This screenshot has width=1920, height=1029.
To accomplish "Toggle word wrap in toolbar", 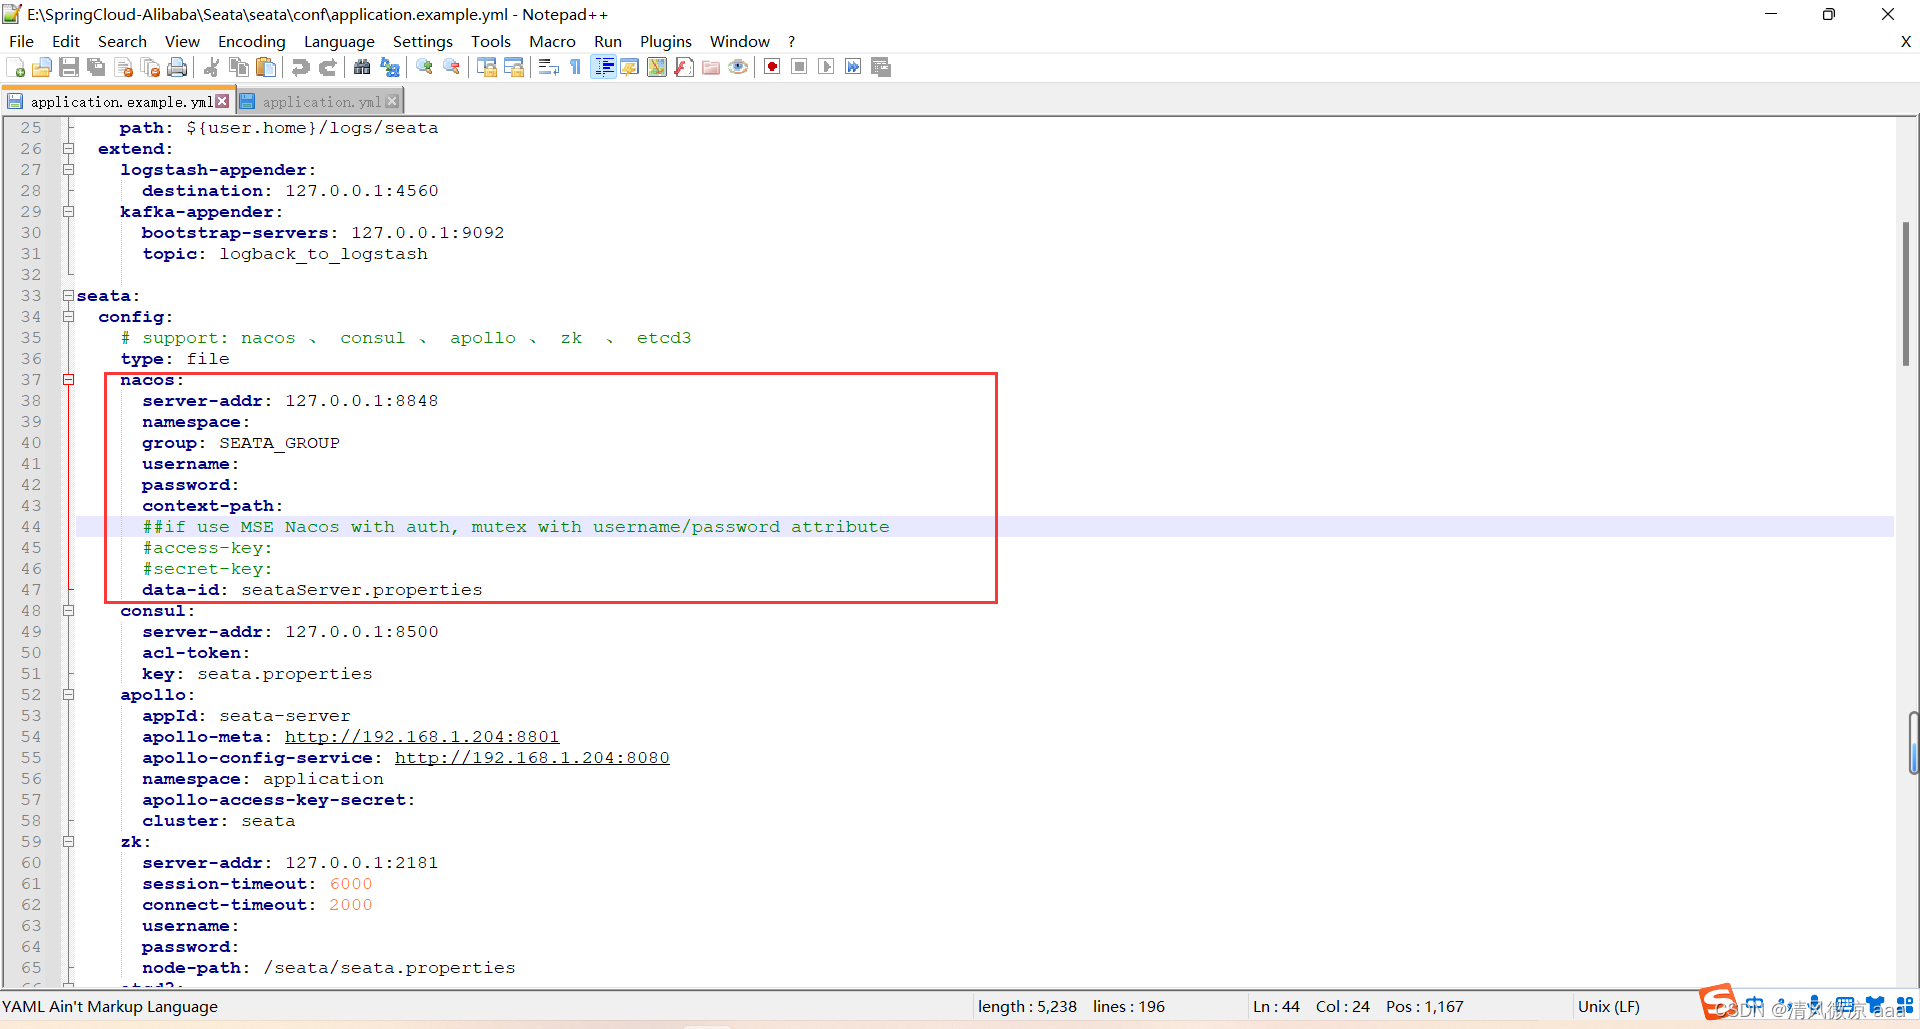I will pyautogui.click(x=548, y=67).
